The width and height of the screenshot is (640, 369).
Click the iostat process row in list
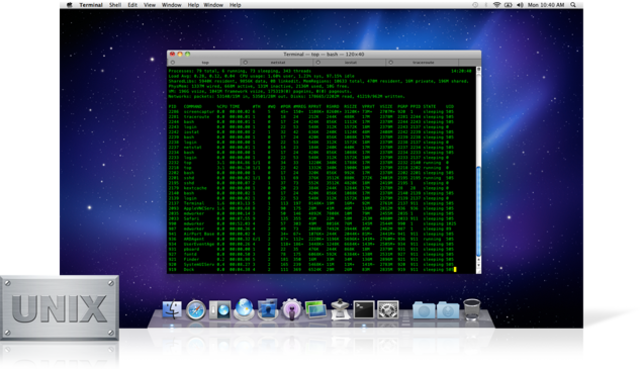pos(311,132)
